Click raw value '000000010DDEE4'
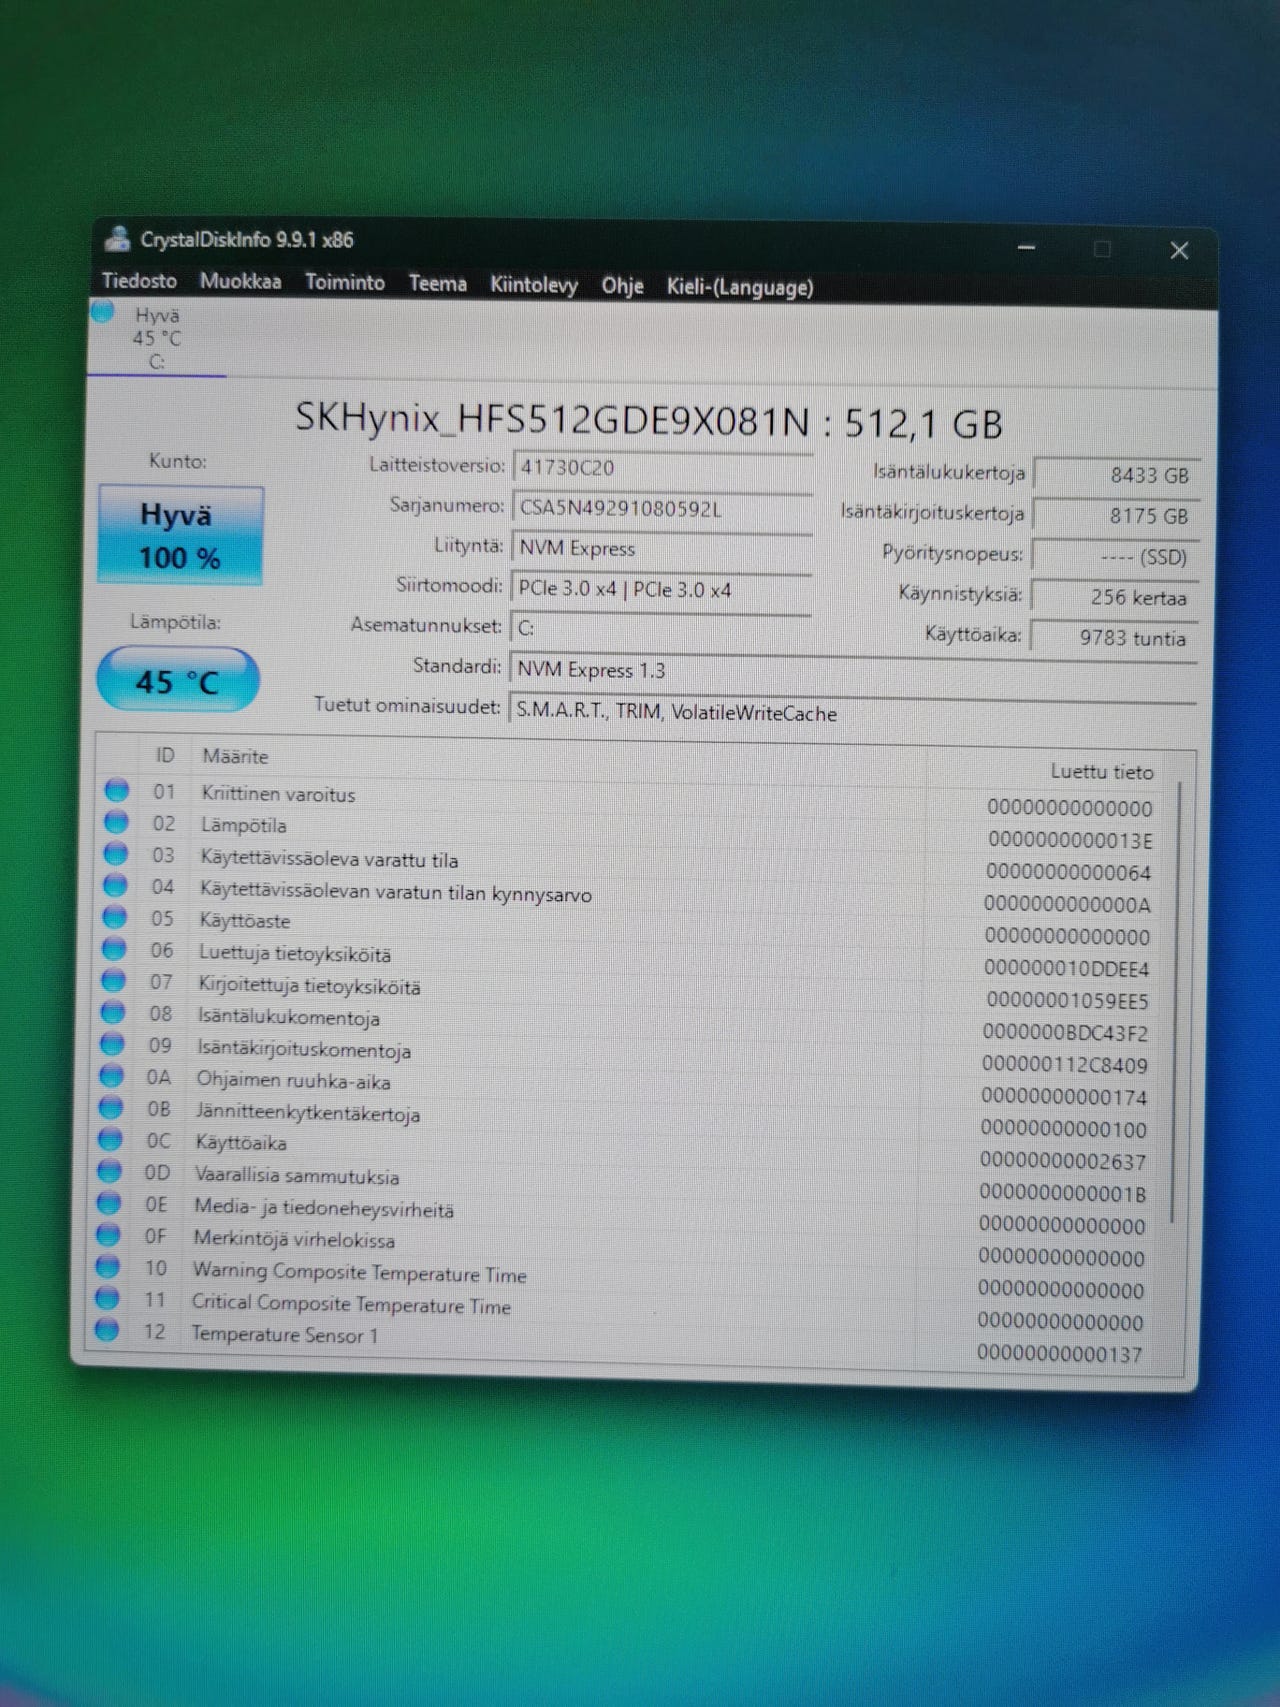The image size is (1280, 1707). tap(1067, 968)
